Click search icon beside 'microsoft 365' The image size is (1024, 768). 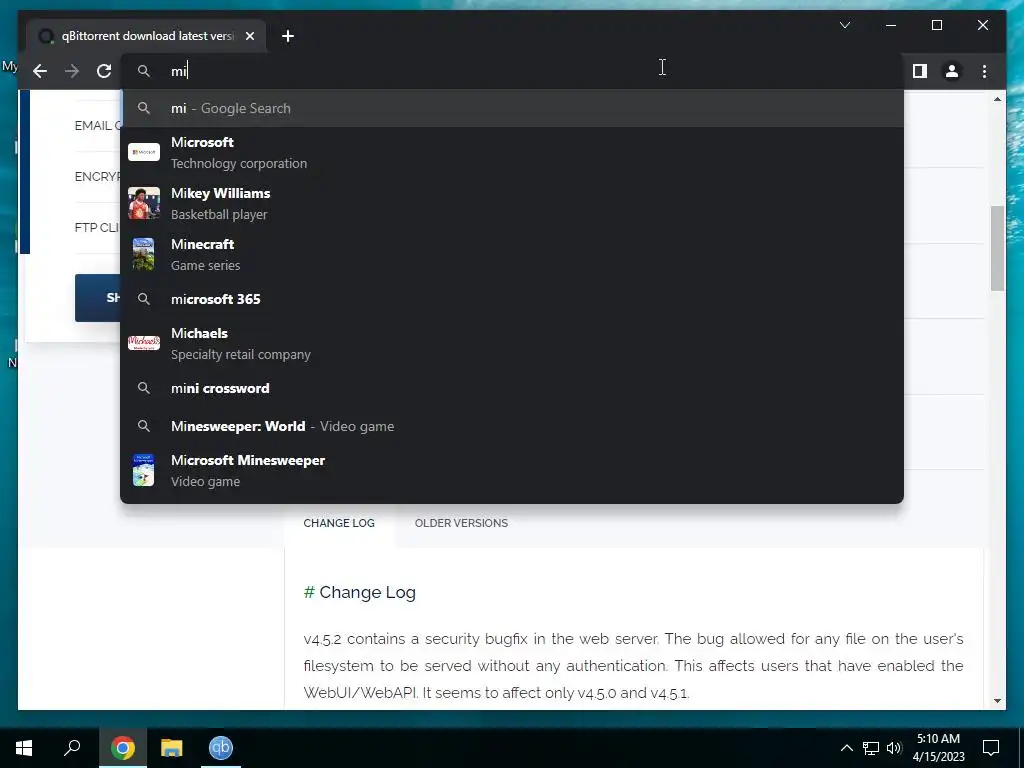[x=144, y=299]
